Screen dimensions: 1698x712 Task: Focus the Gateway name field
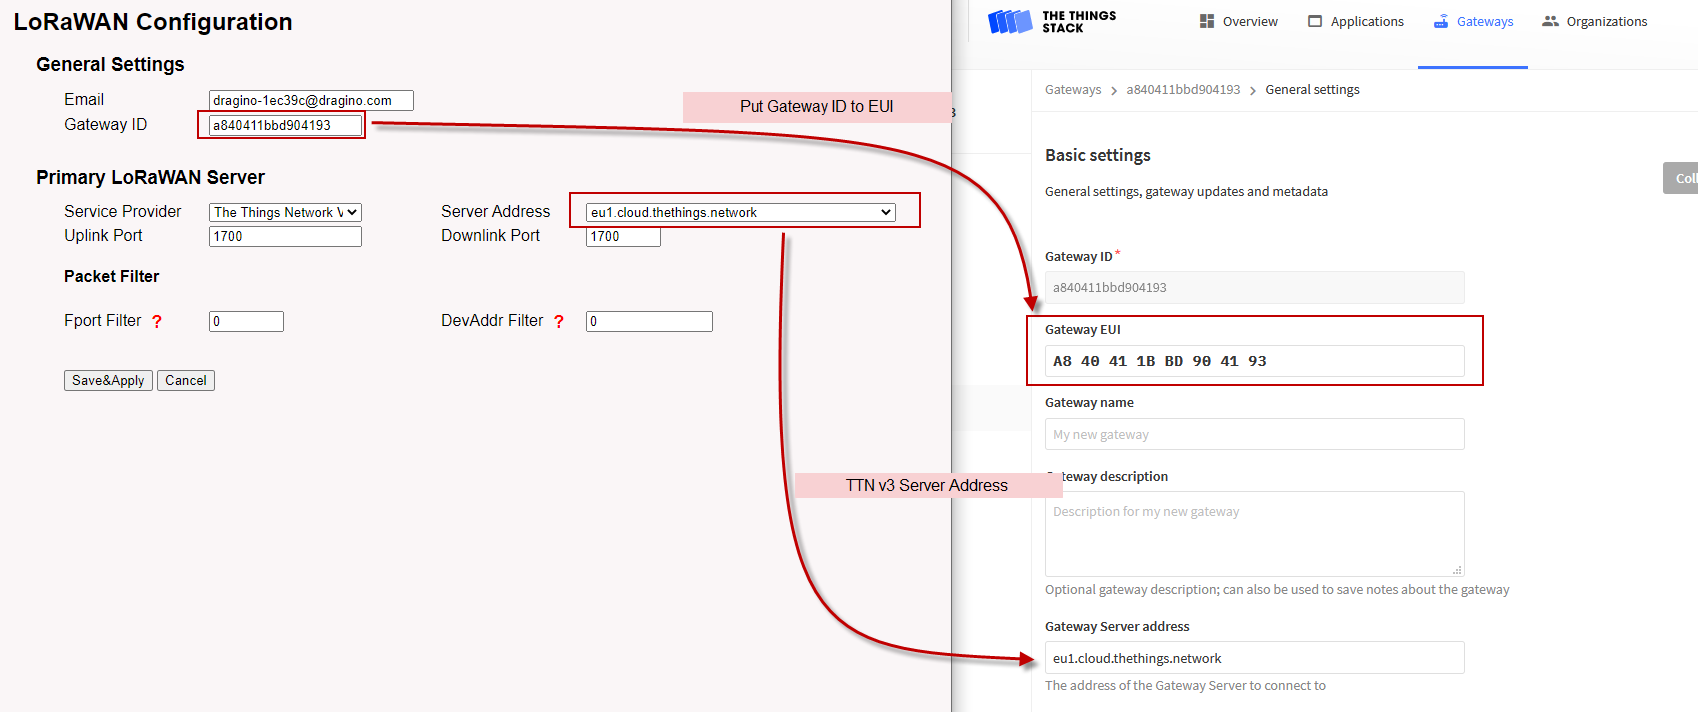[x=1255, y=434]
